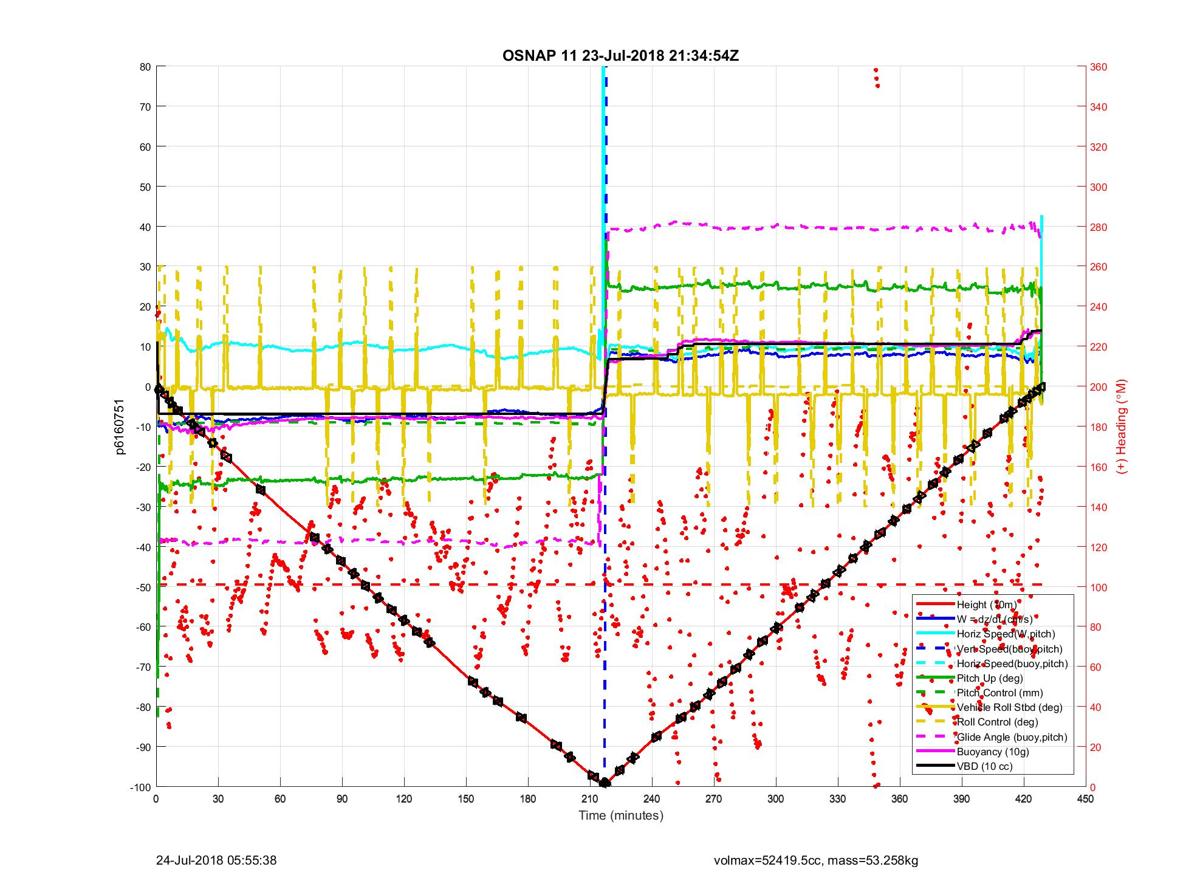Image resolution: width=1200 pixels, height=885 pixels.
Task: Select the left-axis tick label "-70"
Action: pos(141,667)
